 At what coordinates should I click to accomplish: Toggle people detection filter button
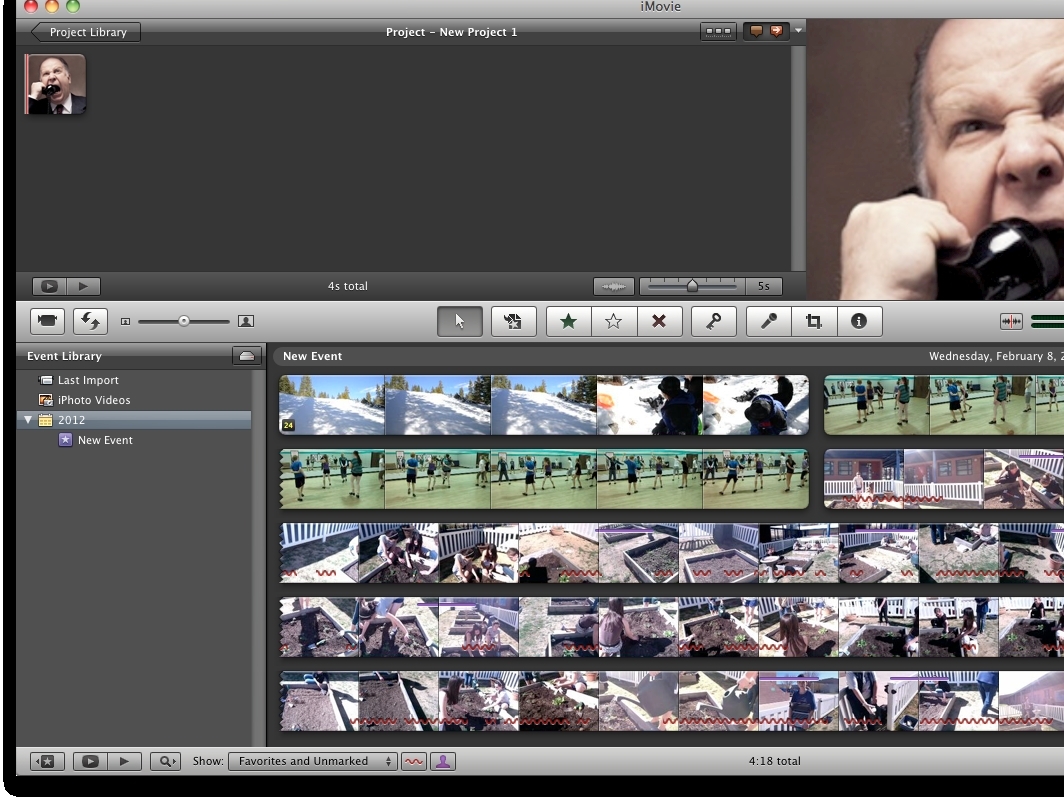443,761
